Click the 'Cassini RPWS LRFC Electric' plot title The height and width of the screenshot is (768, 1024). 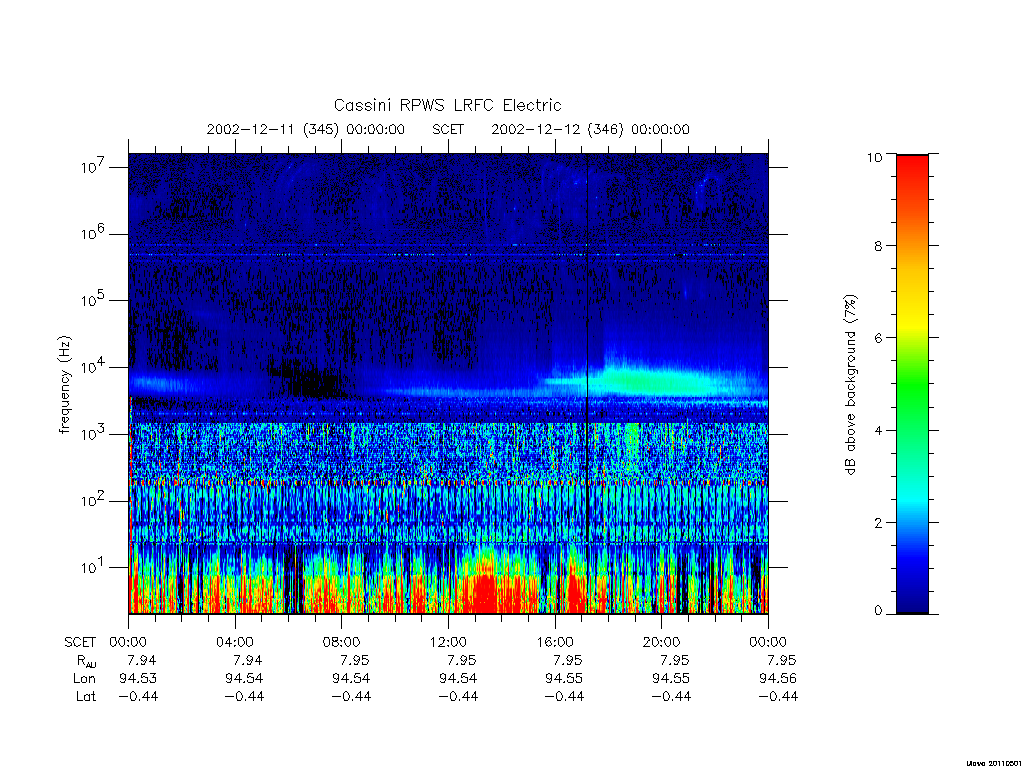click(447, 105)
